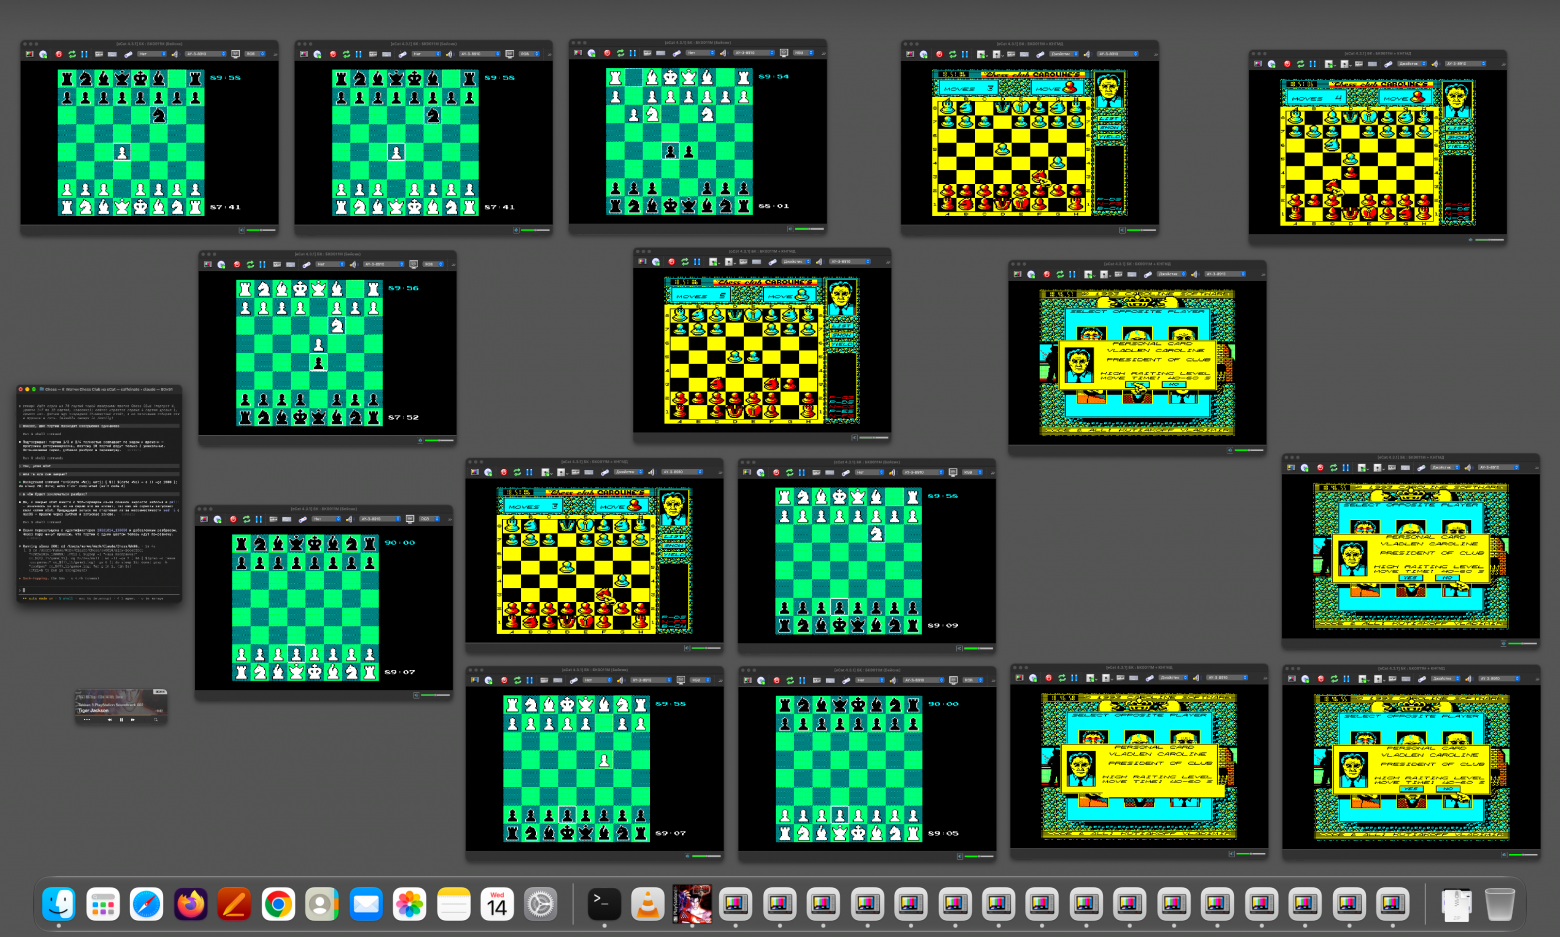Open Finder from the Dock
The height and width of the screenshot is (937, 1560).
click(x=59, y=905)
